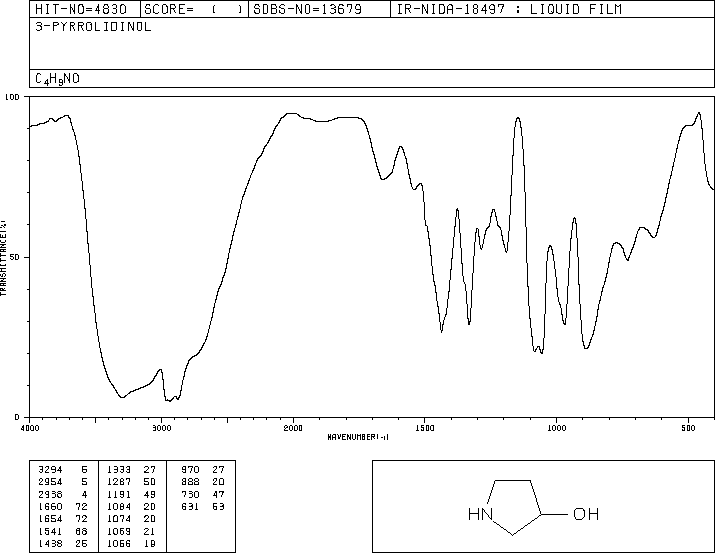Click the 500 wavenumber axis label
715x553 pixels.
(688, 428)
